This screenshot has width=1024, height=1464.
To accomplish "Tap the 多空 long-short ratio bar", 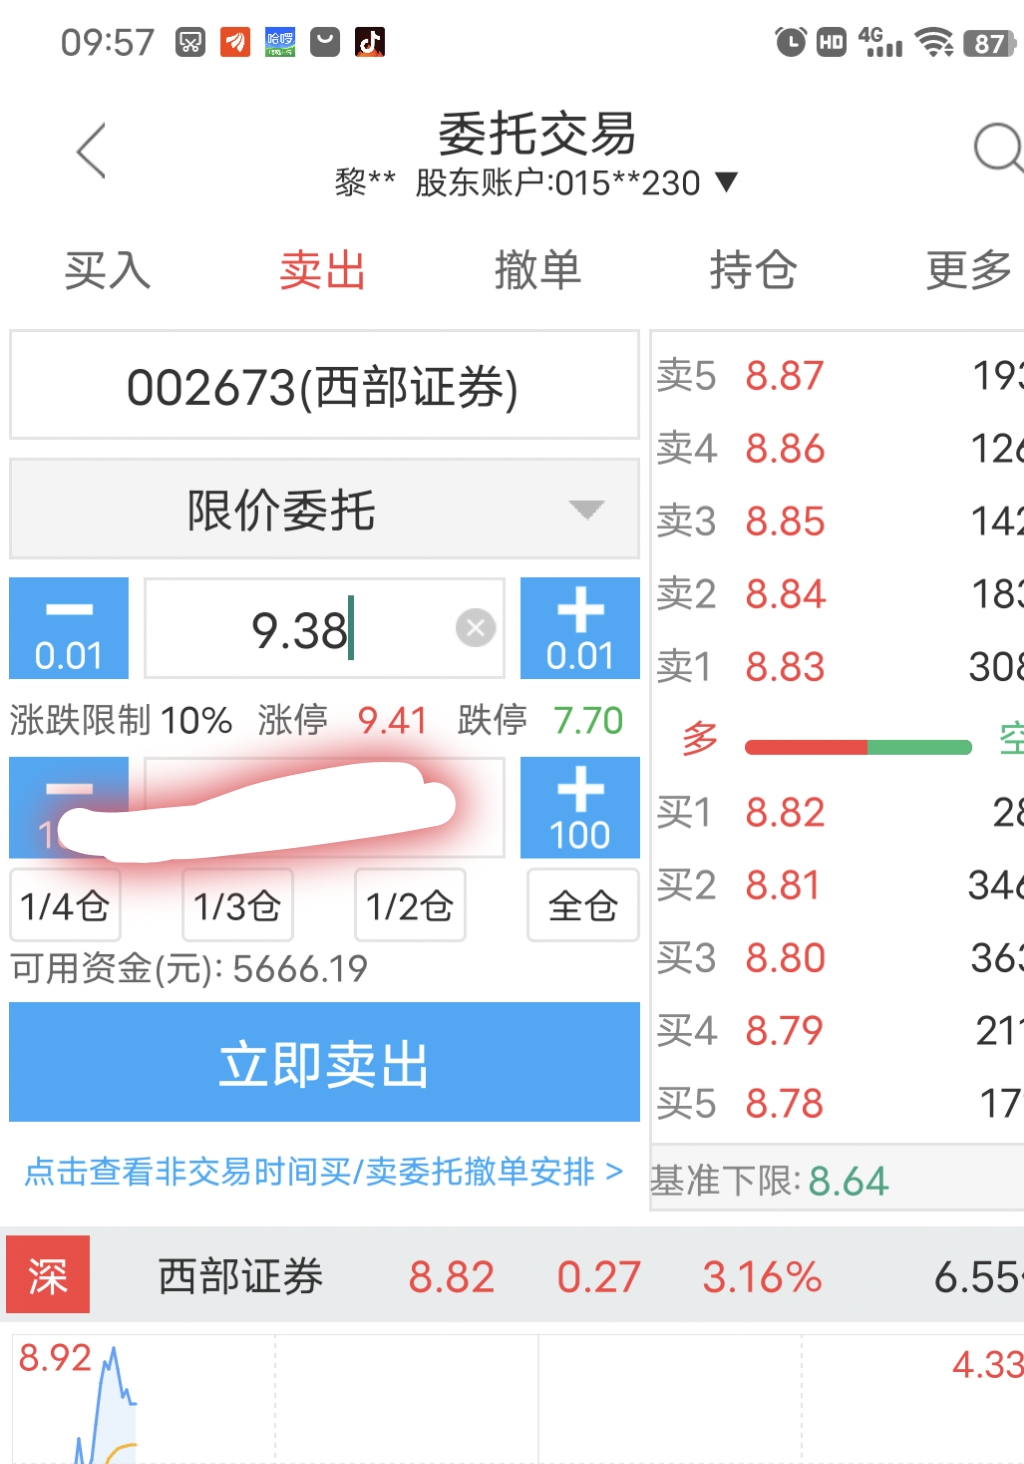I will click(x=858, y=747).
